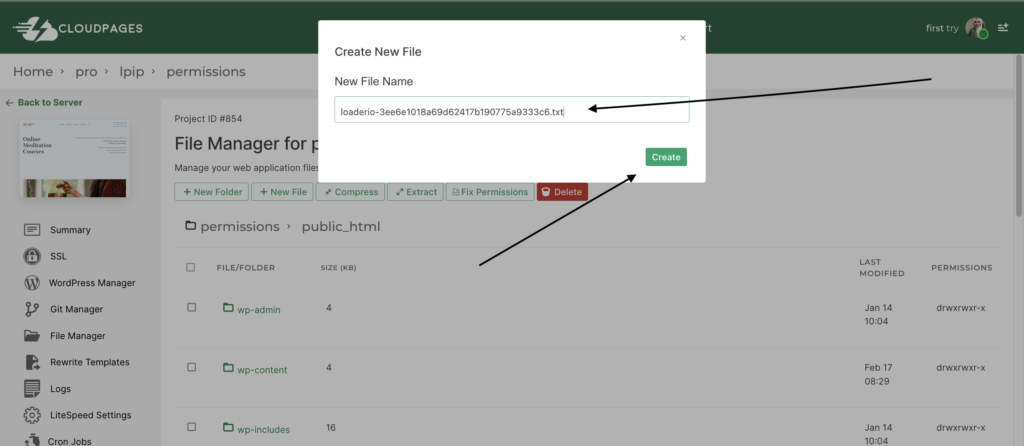Viewport: 1024px width, 446px height.
Task: Click the SSL lock icon
Action: 32,257
